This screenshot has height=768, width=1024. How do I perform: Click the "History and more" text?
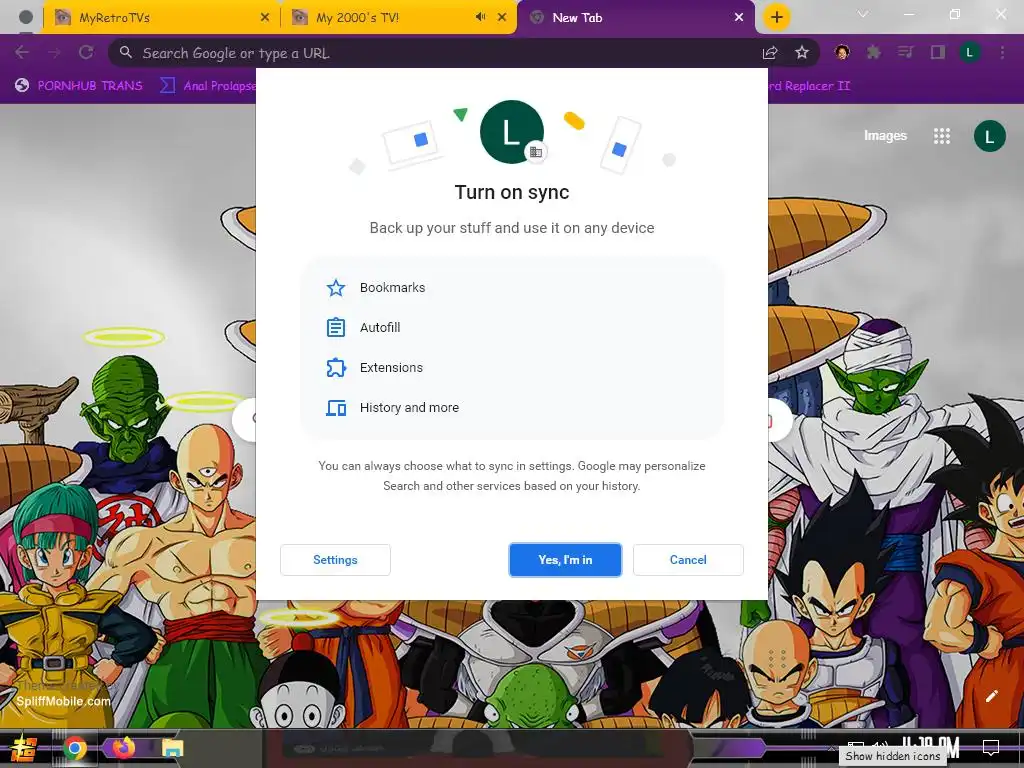409,408
